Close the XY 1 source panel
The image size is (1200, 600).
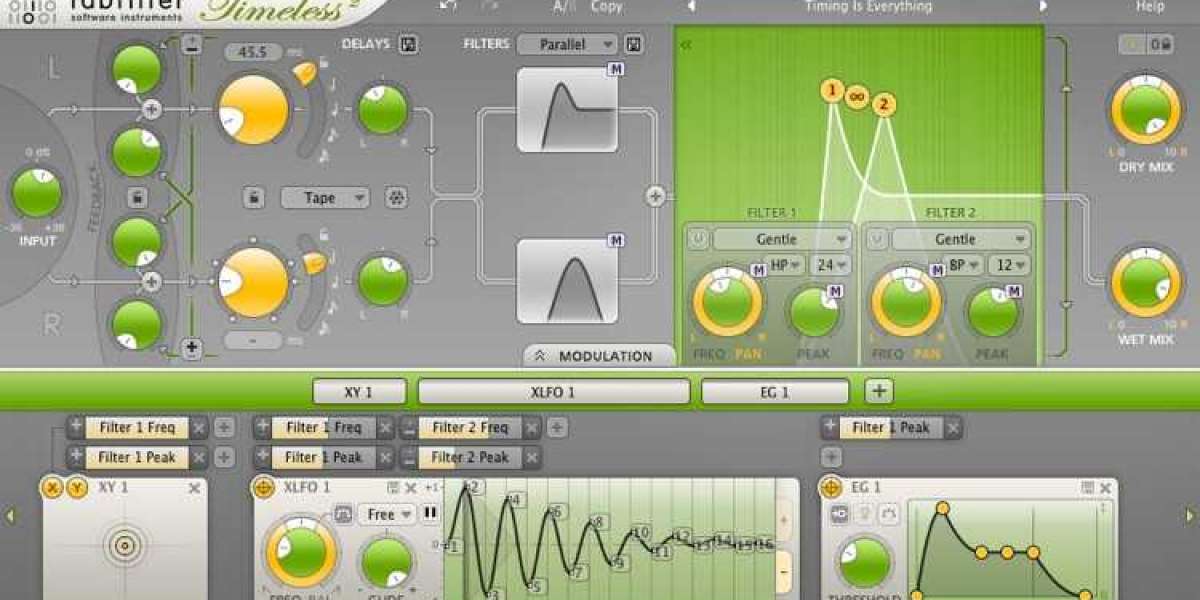pos(194,488)
